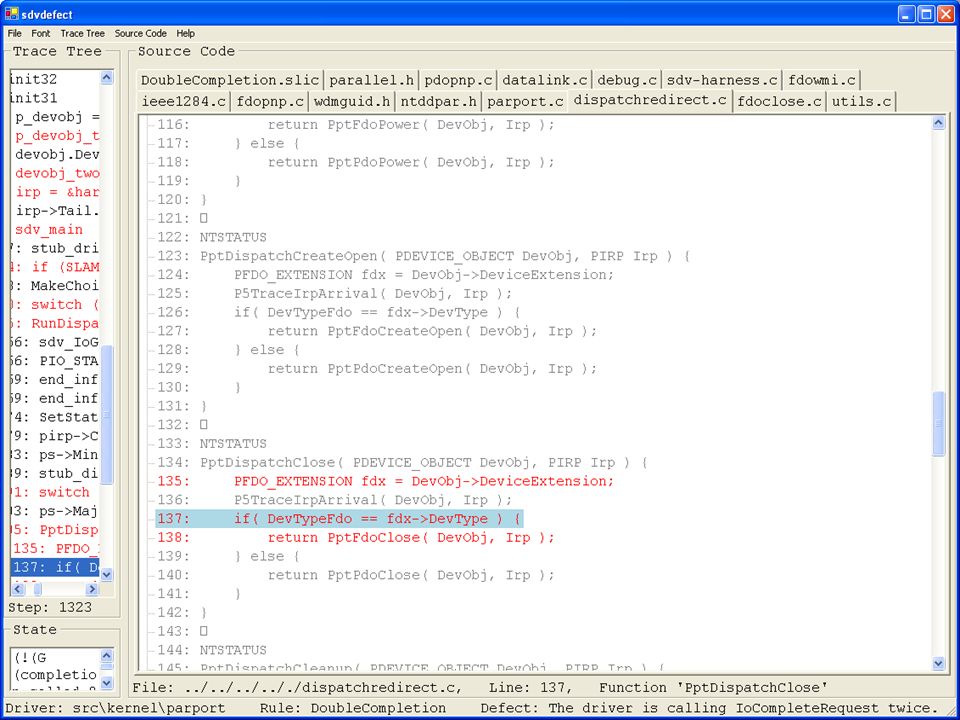
Task: Click Trace Tree horizontal scroll right arrow
Action: [92, 589]
